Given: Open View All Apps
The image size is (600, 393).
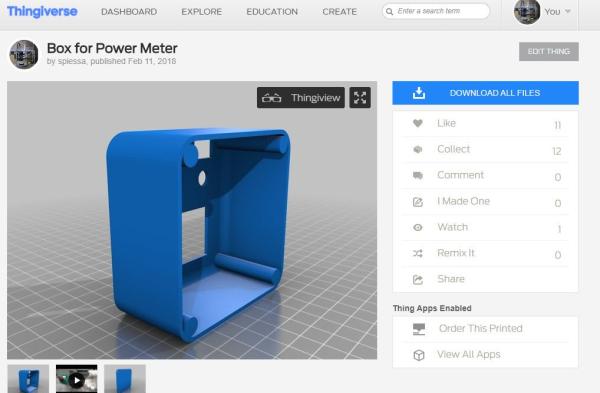Looking at the screenshot, I should tap(469, 354).
